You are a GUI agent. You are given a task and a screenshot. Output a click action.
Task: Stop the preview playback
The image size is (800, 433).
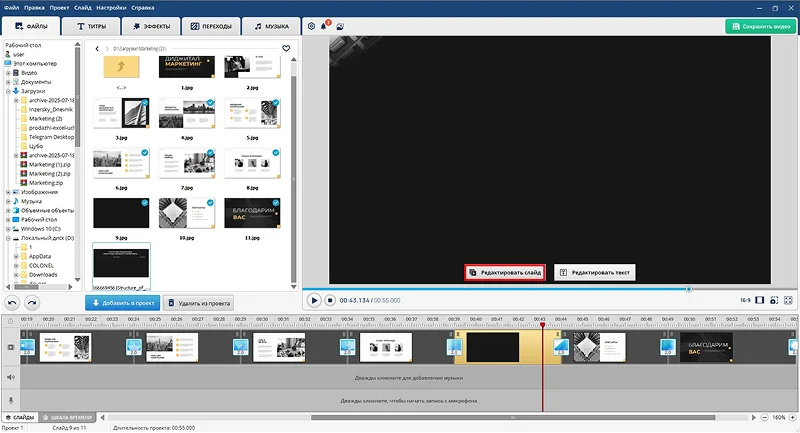pos(330,300)
